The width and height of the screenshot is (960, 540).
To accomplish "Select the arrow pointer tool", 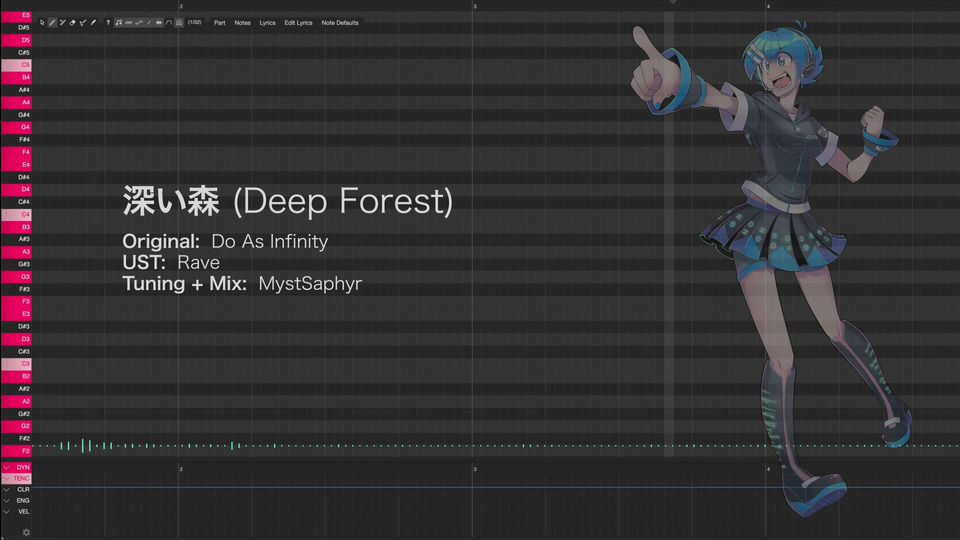I will tap(42, 23).
